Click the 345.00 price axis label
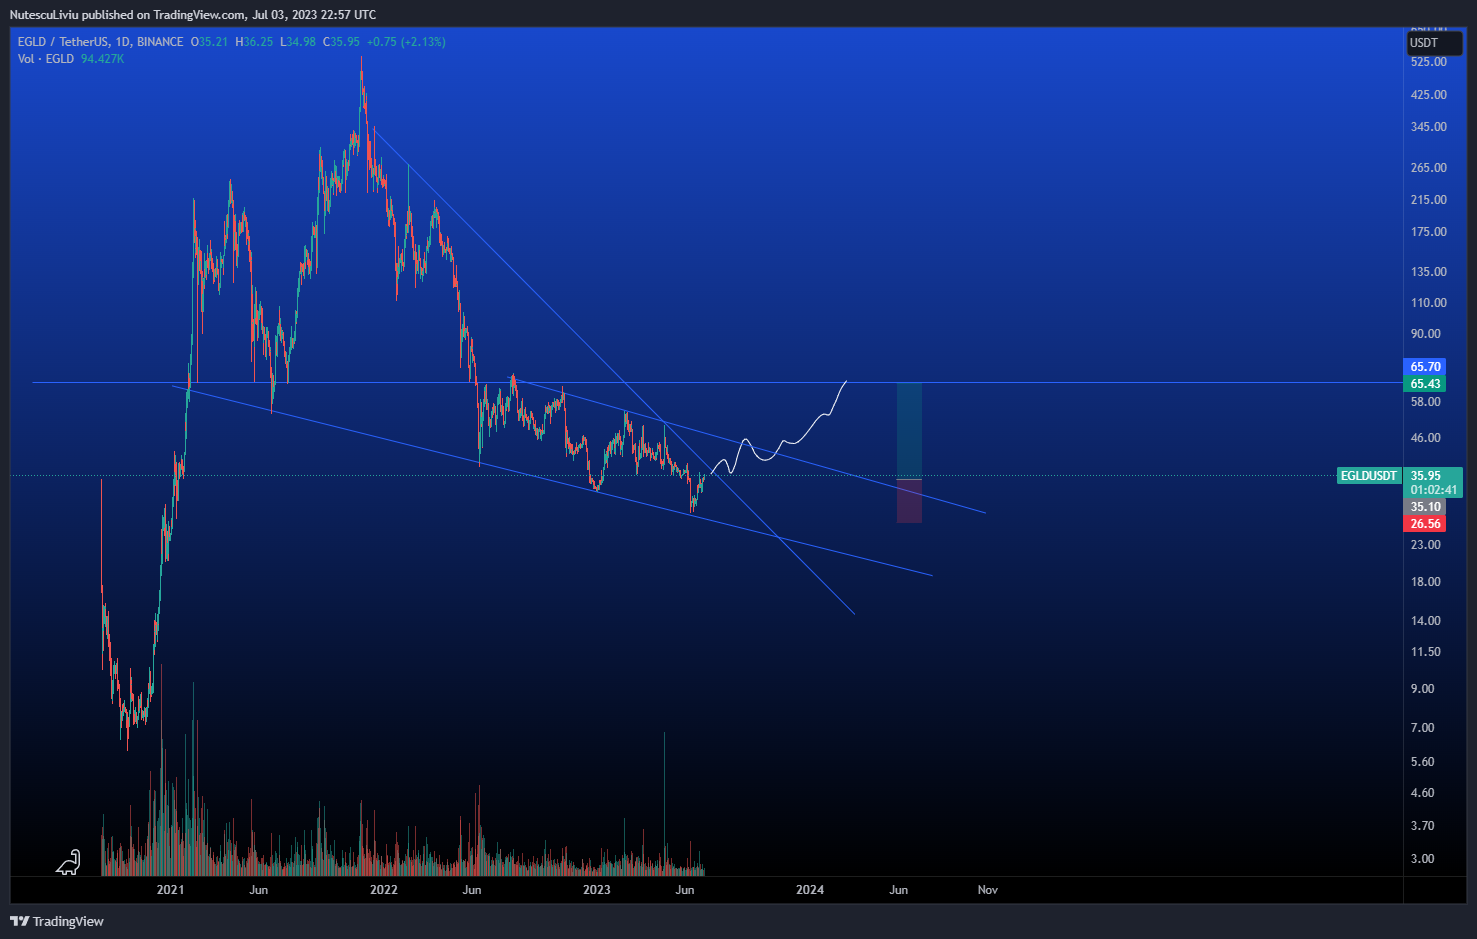Screen dimensions: 1477x939 coord(1428,127)
